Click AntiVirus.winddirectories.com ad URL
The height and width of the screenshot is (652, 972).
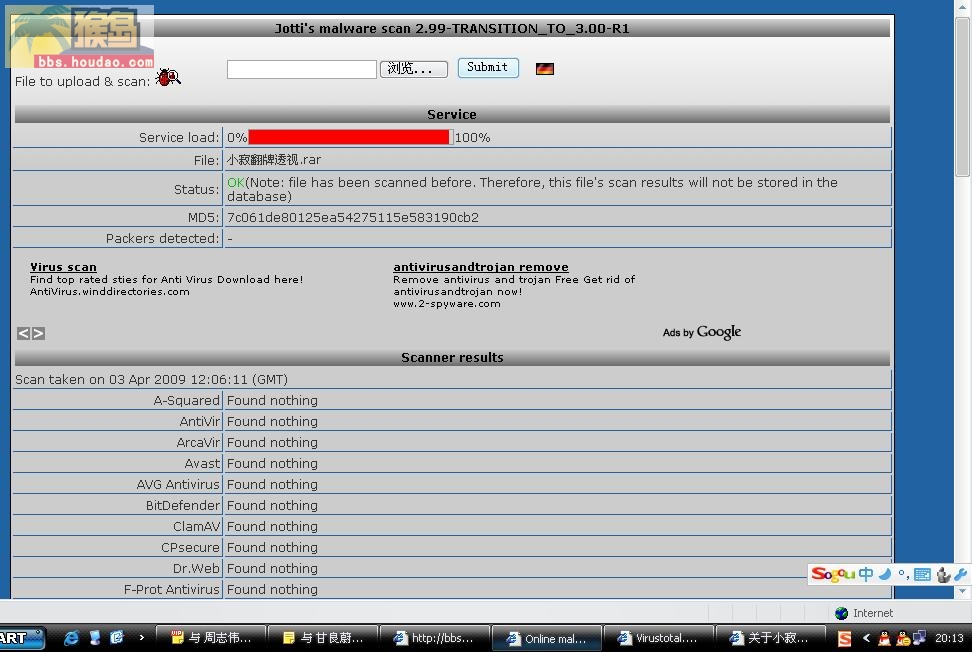click(110, 292)
